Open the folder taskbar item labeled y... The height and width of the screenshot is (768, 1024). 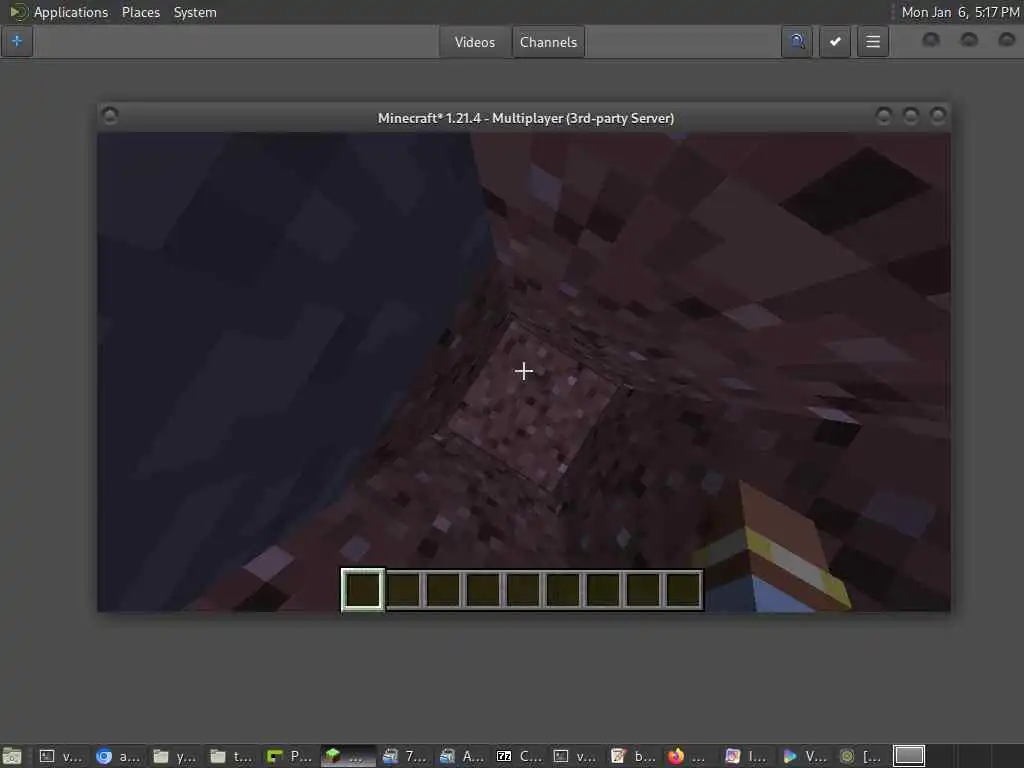pos(175,756)
